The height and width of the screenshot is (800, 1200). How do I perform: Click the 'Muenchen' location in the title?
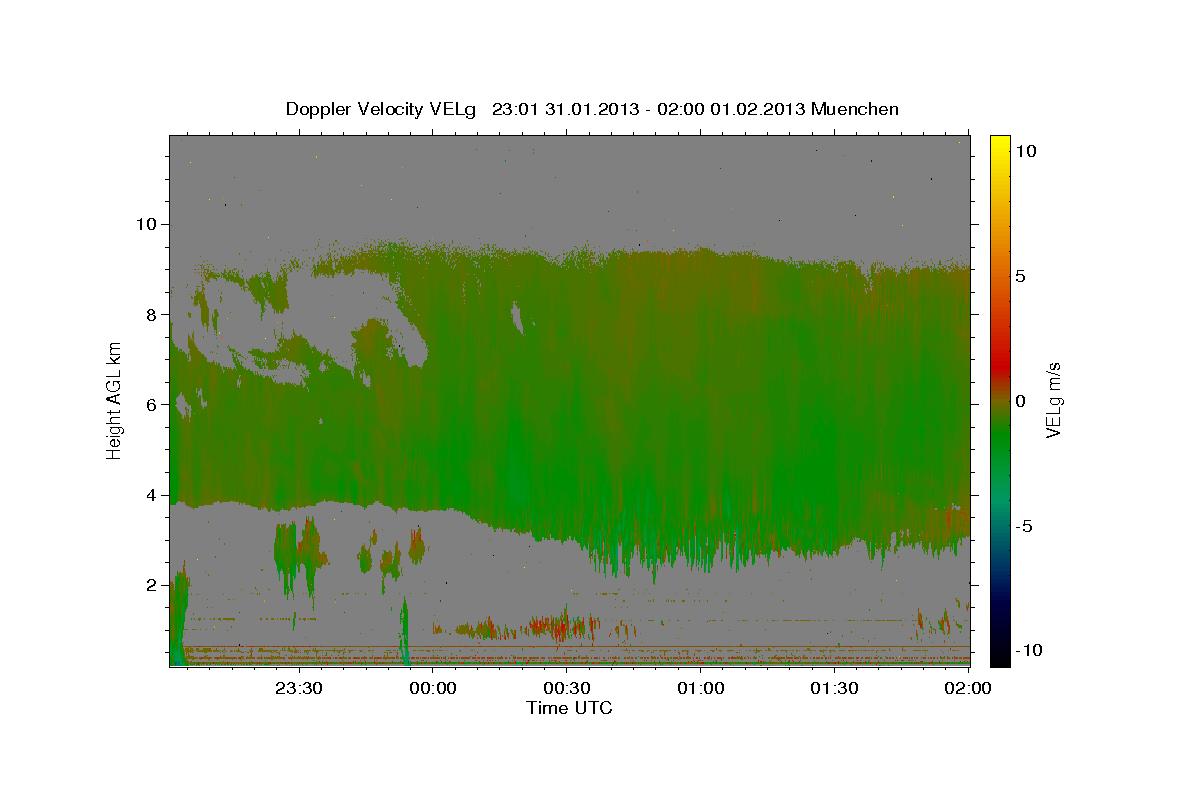(855, 109)
